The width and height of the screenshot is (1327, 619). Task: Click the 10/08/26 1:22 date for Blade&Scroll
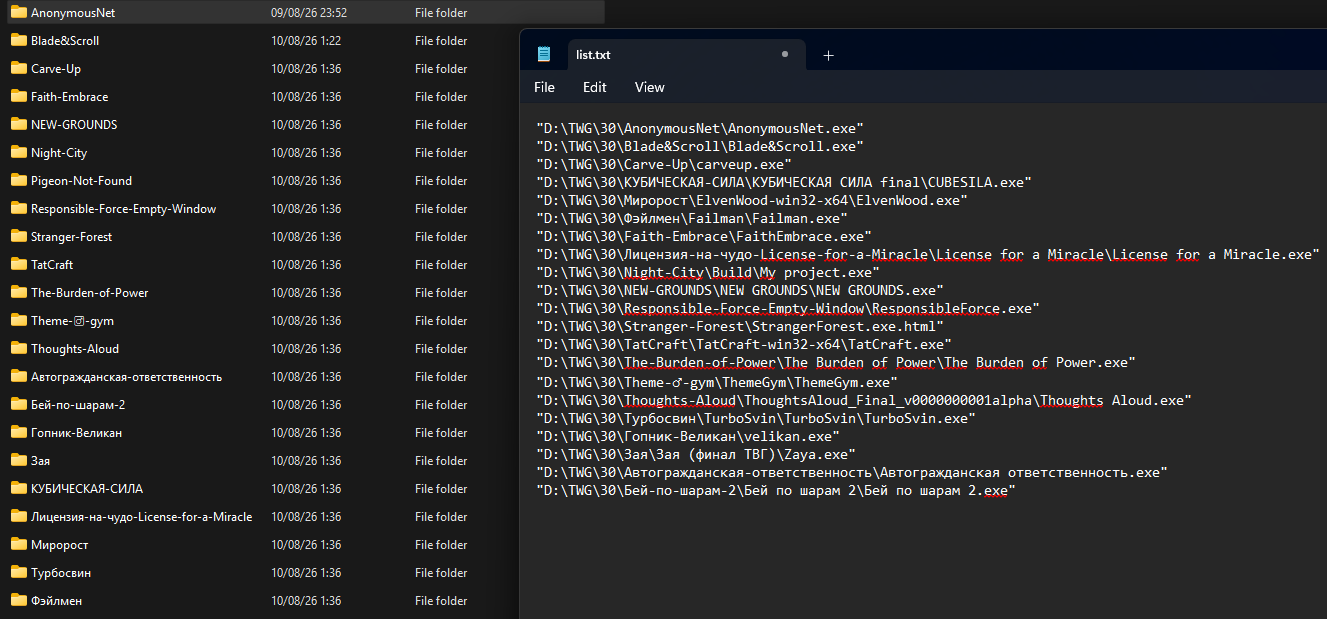pyautogui.click(x=306, y=41)
